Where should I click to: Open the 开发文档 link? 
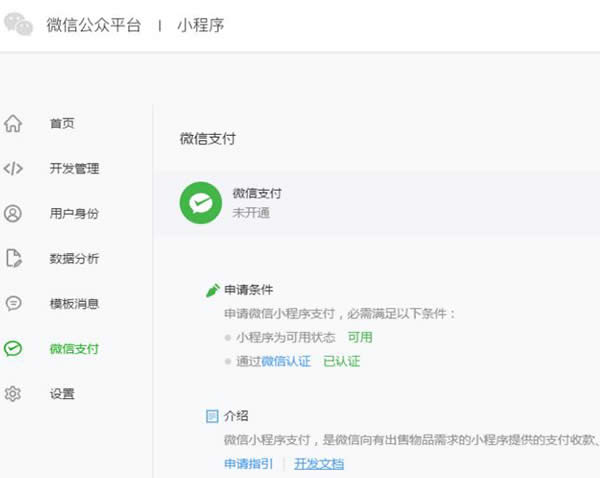click(x=319, y=464)
